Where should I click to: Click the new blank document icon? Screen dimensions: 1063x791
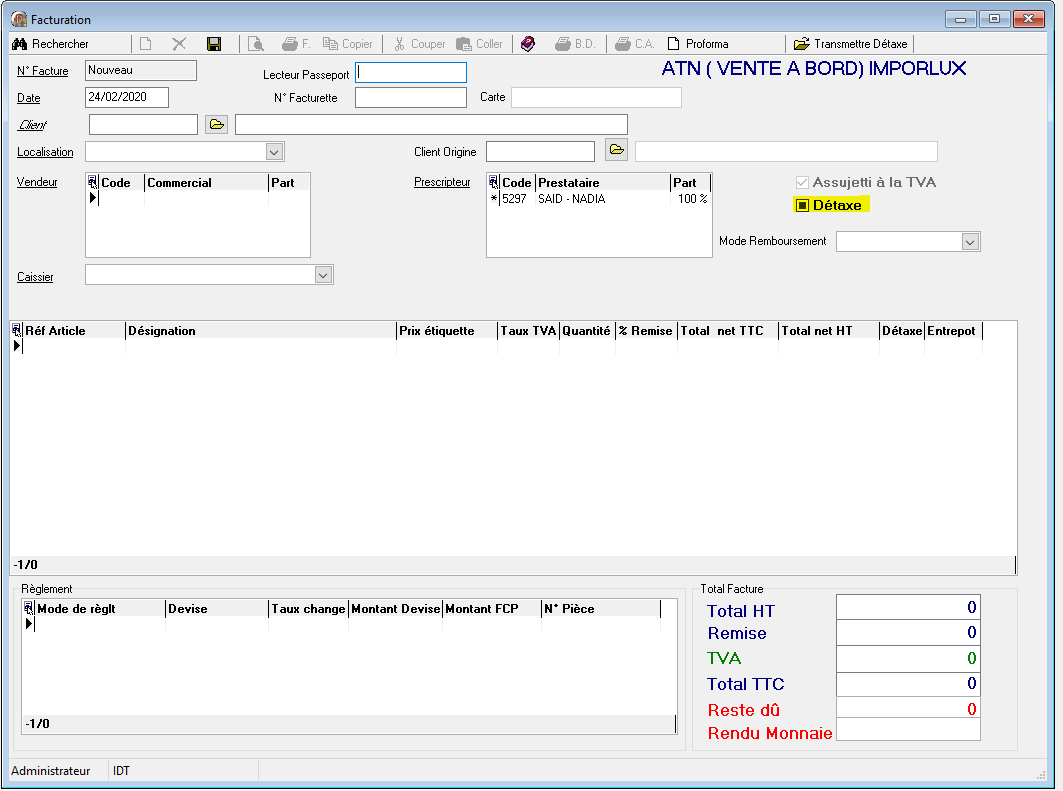click(x=146, y=44)
